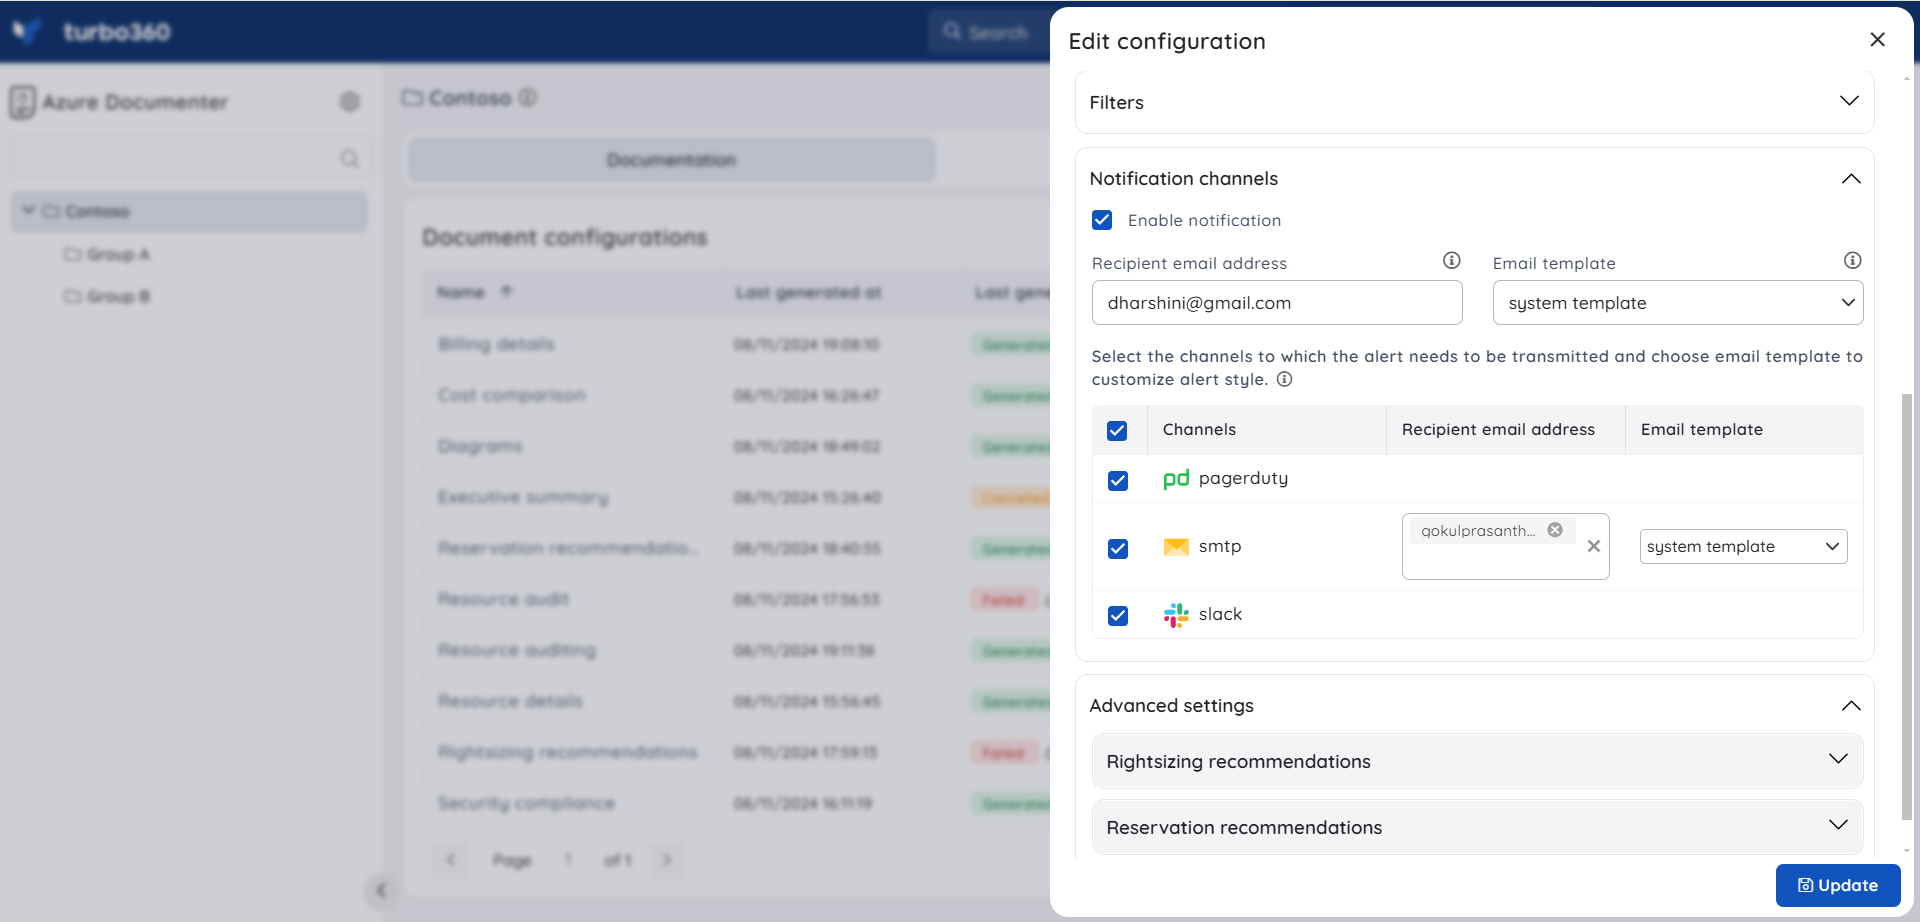The height and width of the screenshot is (922, 1920).
Task: Collapse the left sidebar arrow
Action: point(381,890)
